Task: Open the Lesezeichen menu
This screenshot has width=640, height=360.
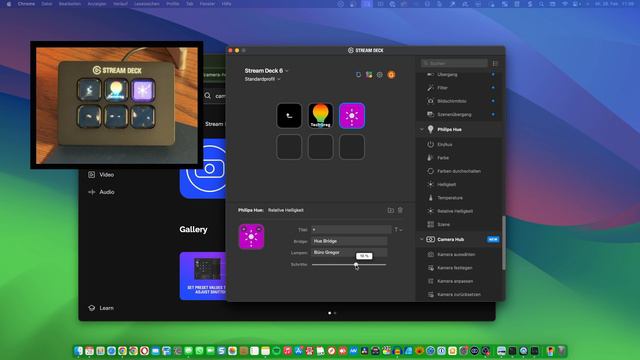Action: (x=147, y=4)
